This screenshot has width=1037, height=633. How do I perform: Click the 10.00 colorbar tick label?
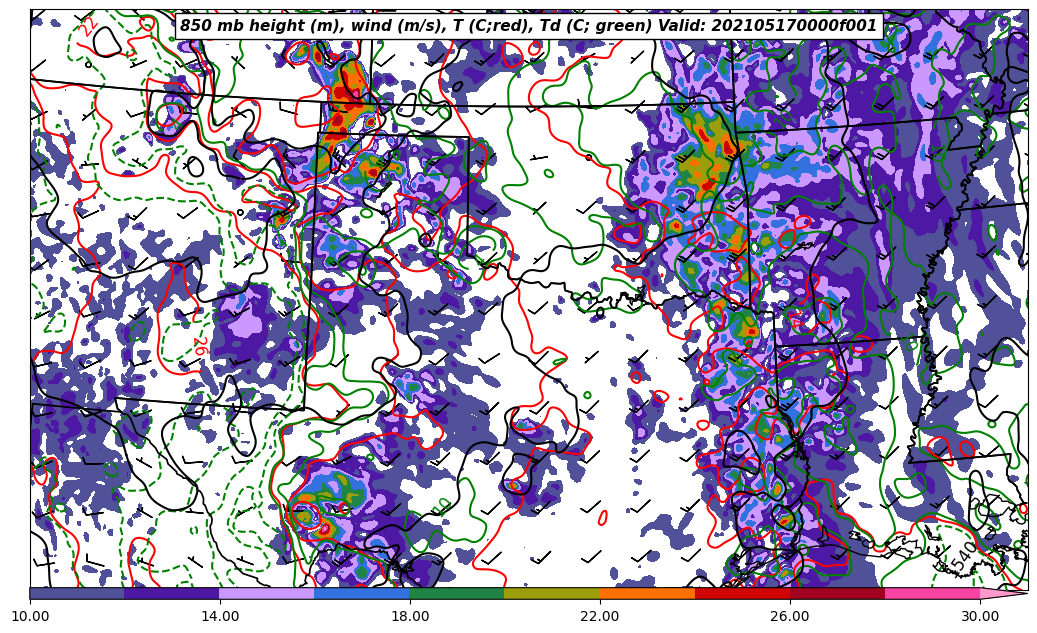[x=30, y=617]
